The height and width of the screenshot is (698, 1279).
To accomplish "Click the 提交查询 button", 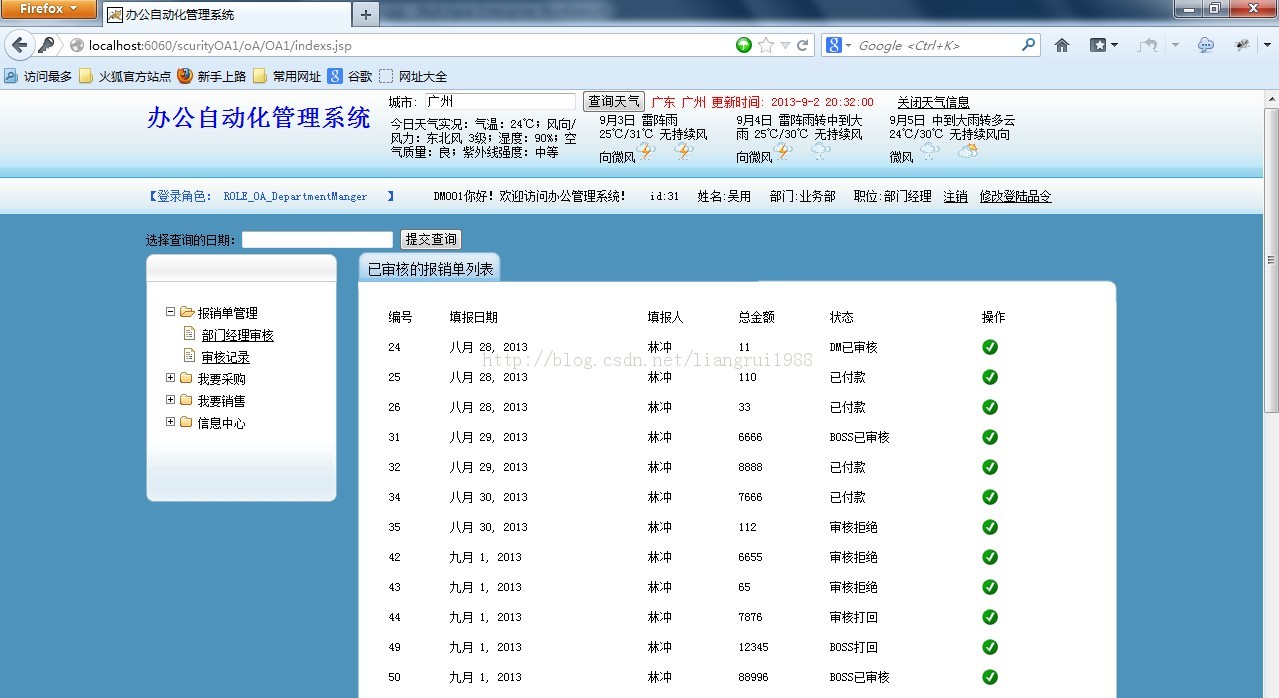I will tap(430, 239).
